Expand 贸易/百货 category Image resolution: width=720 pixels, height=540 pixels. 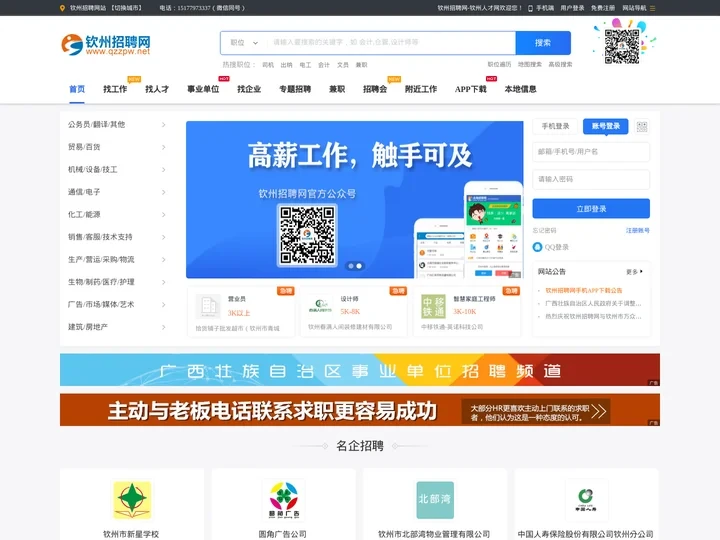click(x=163, y=147)
